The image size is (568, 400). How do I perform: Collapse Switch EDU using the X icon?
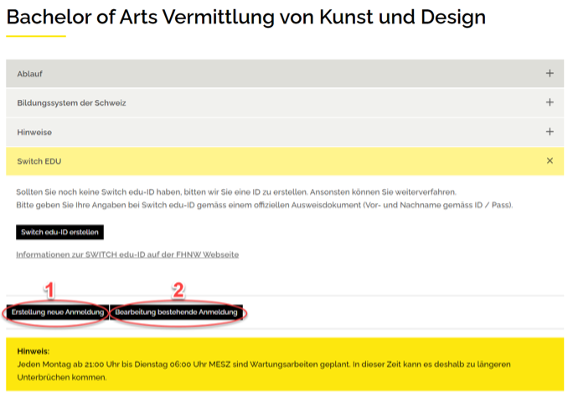550,161
